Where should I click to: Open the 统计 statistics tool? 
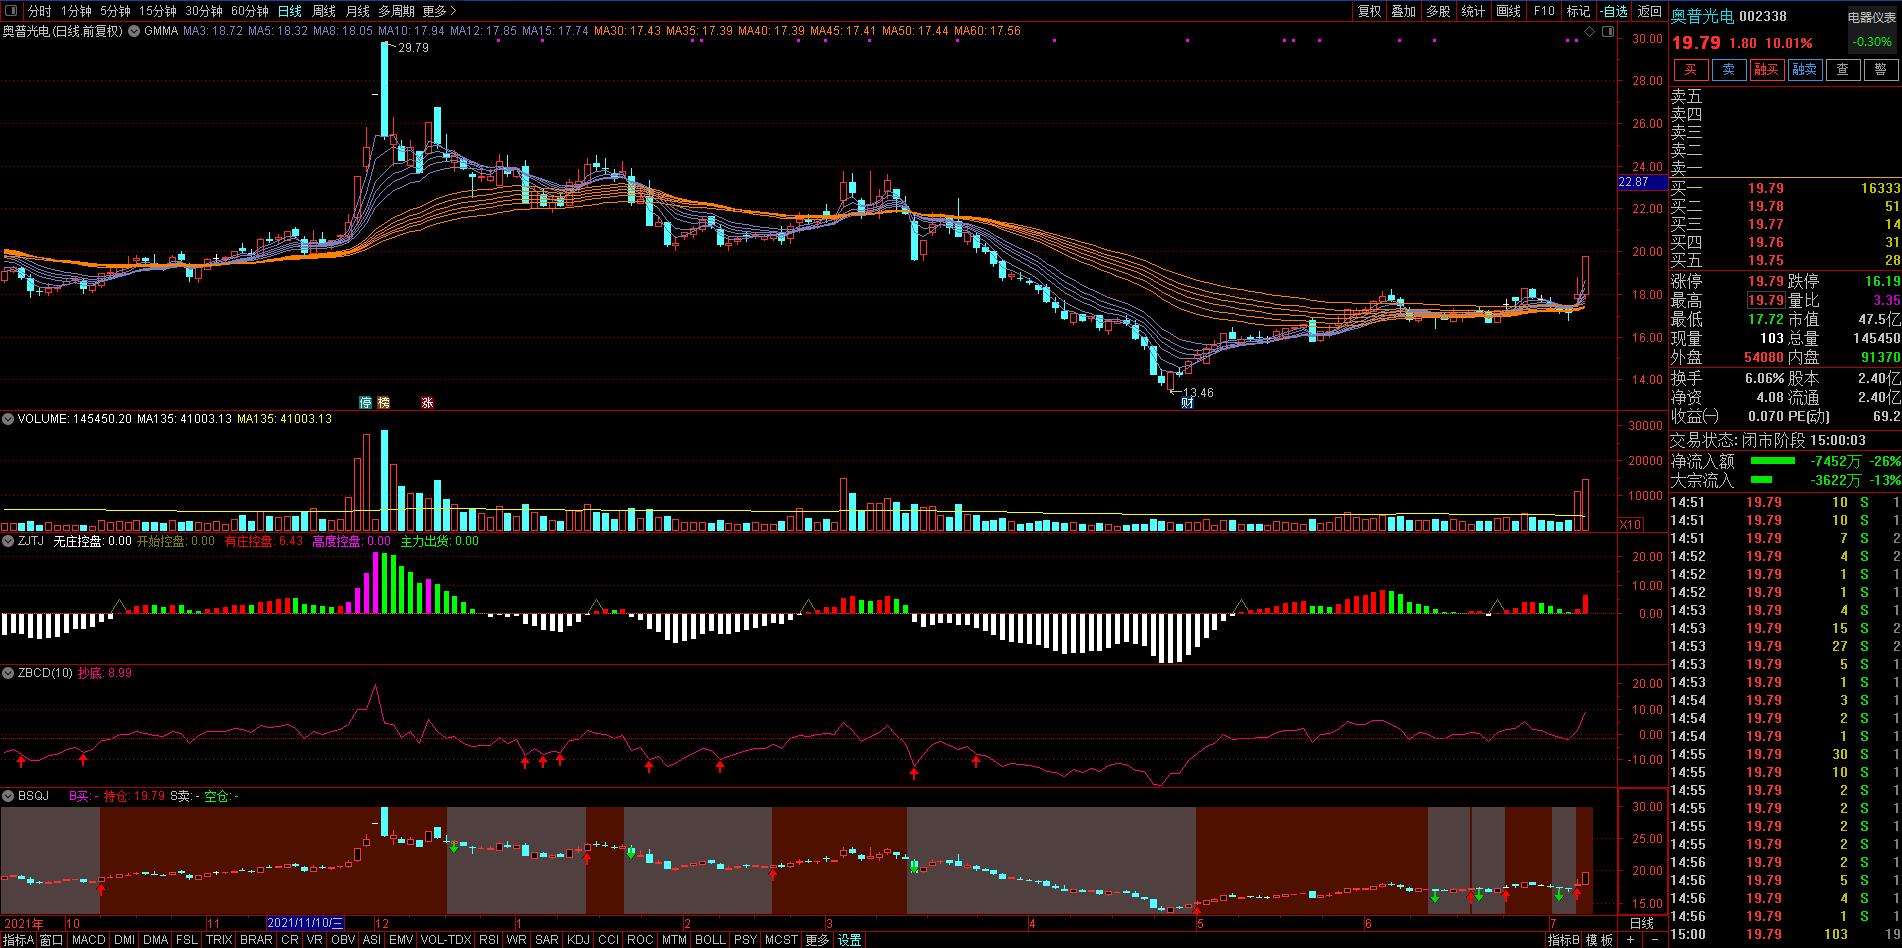(x=1474, y=11)
